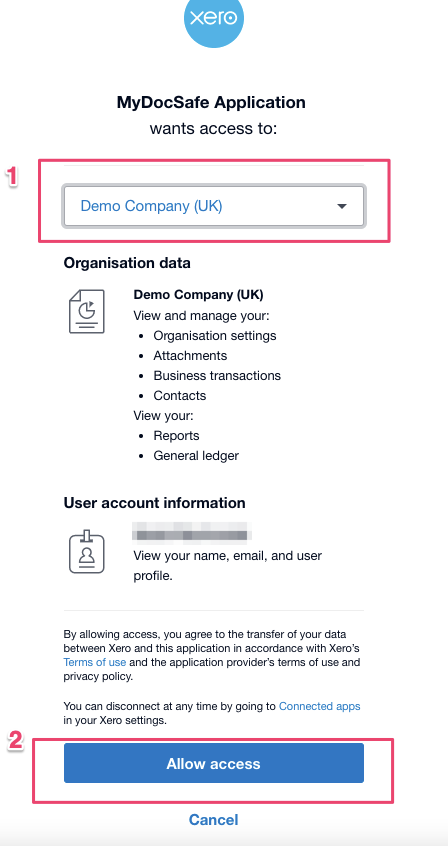Select the Organisation data heading
The image size is (448, 846).
pos(127,263)
